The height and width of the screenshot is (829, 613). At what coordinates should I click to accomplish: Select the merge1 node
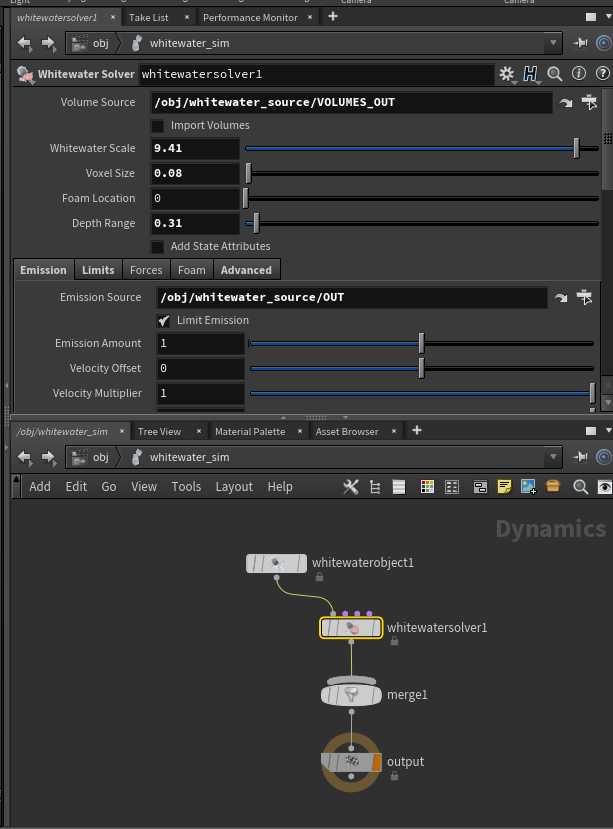351,695
